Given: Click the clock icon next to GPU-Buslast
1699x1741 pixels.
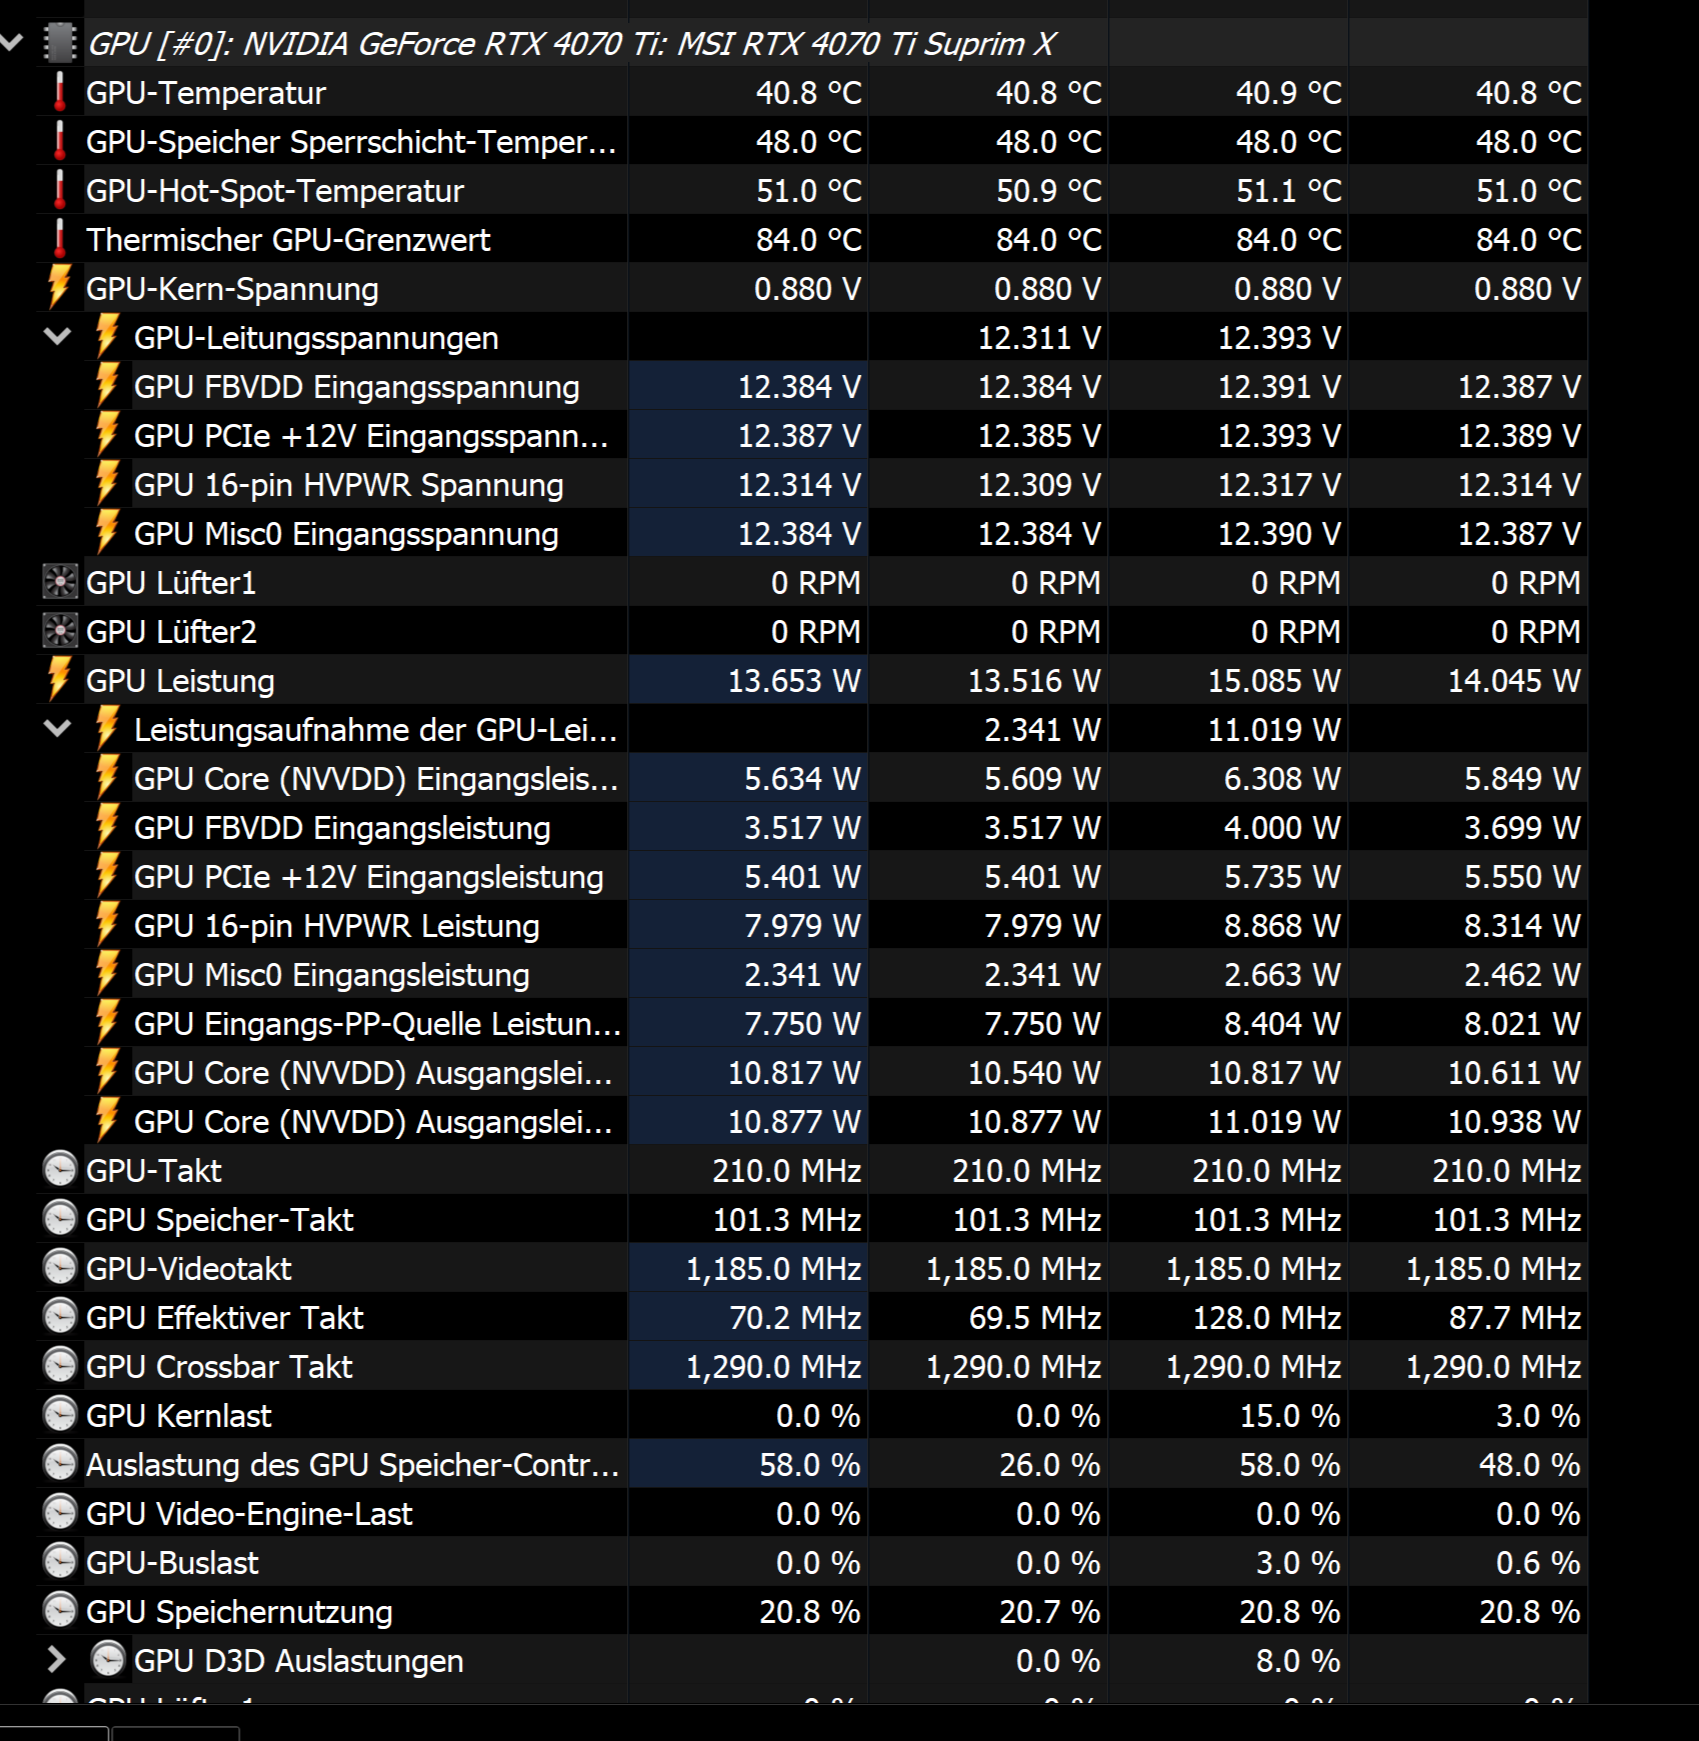Looking at the screenshot, I should click(58, 1562).
